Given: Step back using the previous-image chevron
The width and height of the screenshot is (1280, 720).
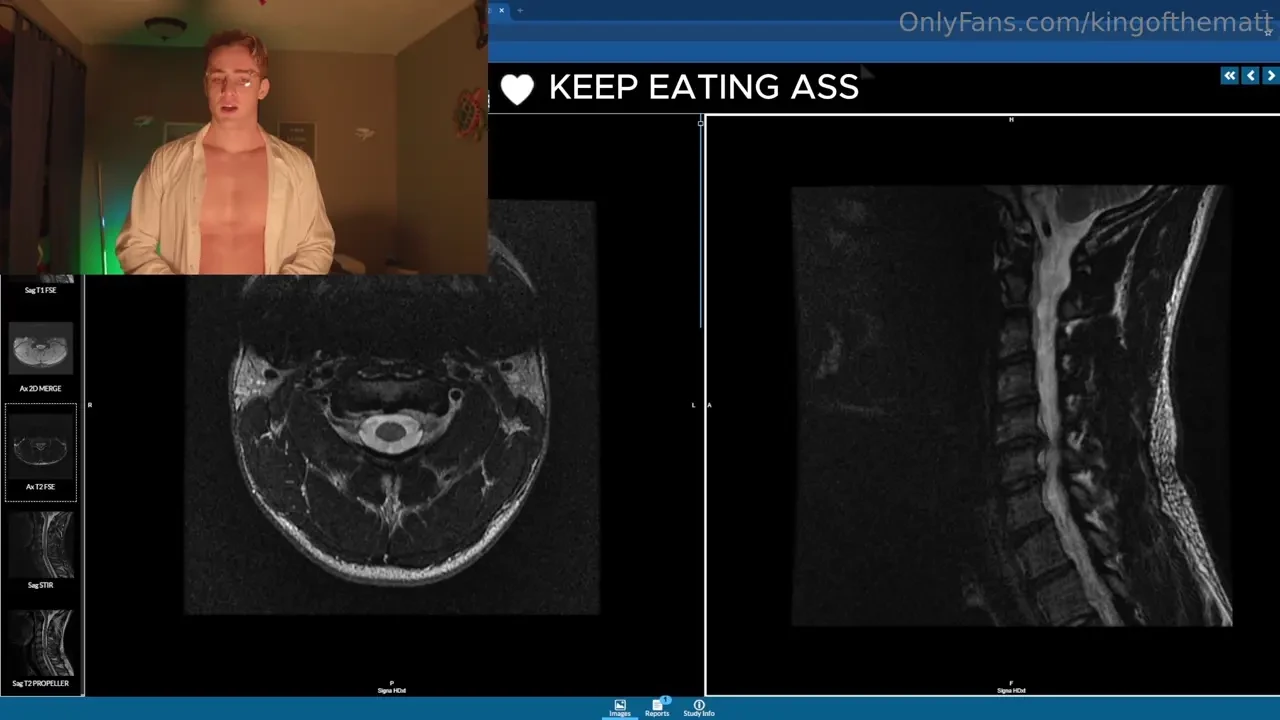Looking at the screenshot, I should coord(1250,75).
